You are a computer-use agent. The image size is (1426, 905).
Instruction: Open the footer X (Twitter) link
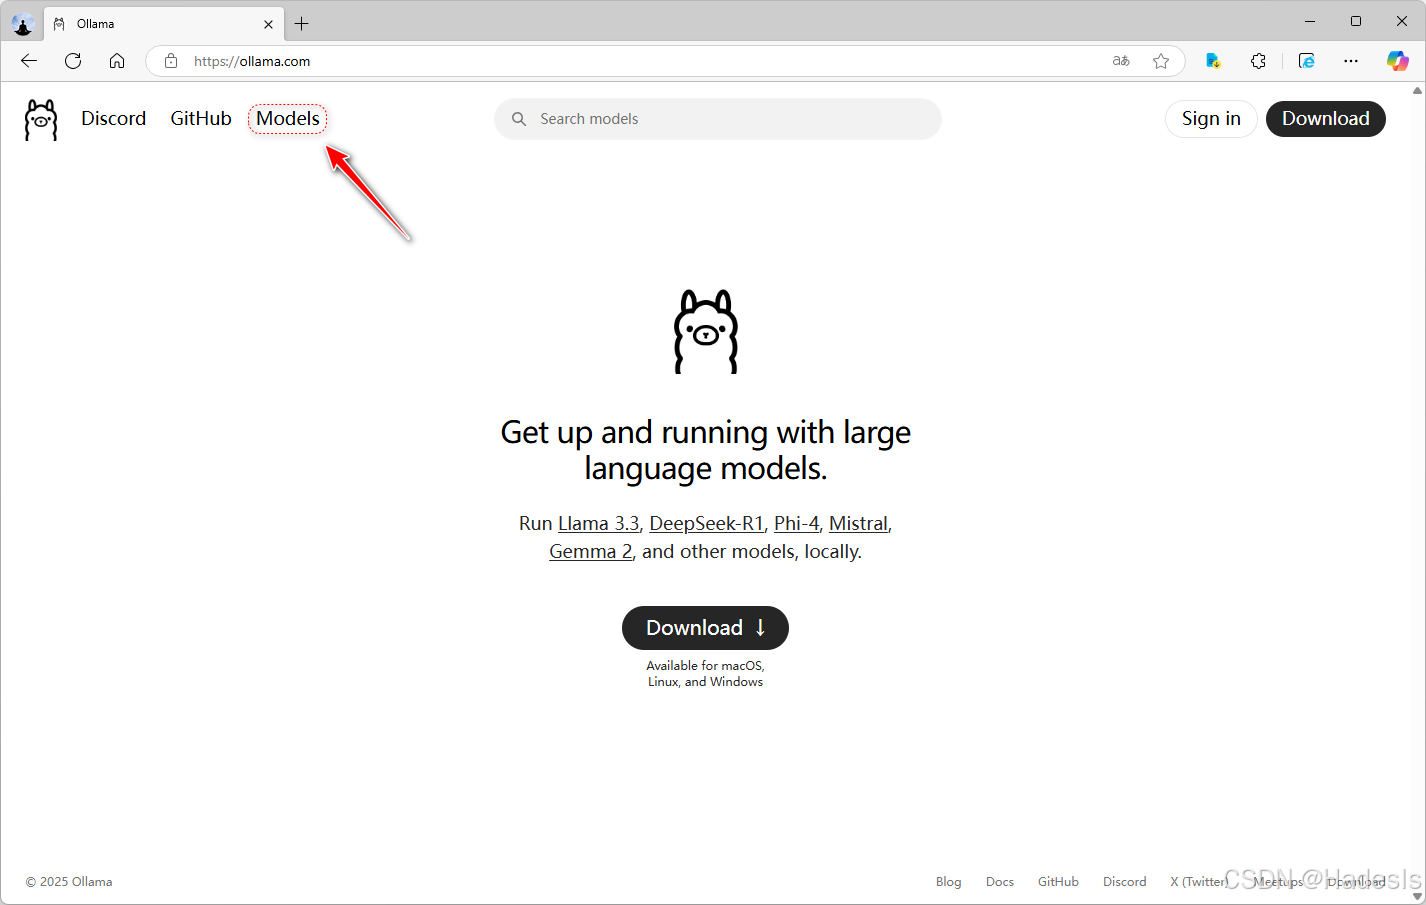click(1199, 882)
